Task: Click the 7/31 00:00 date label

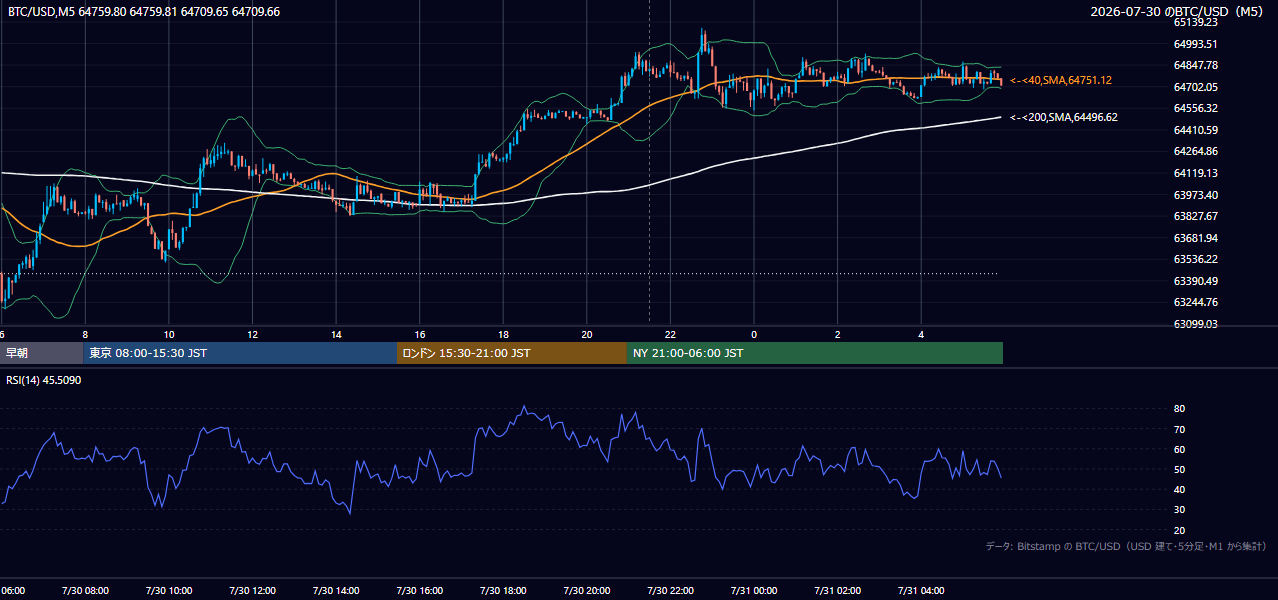Action: coord(754,591)
